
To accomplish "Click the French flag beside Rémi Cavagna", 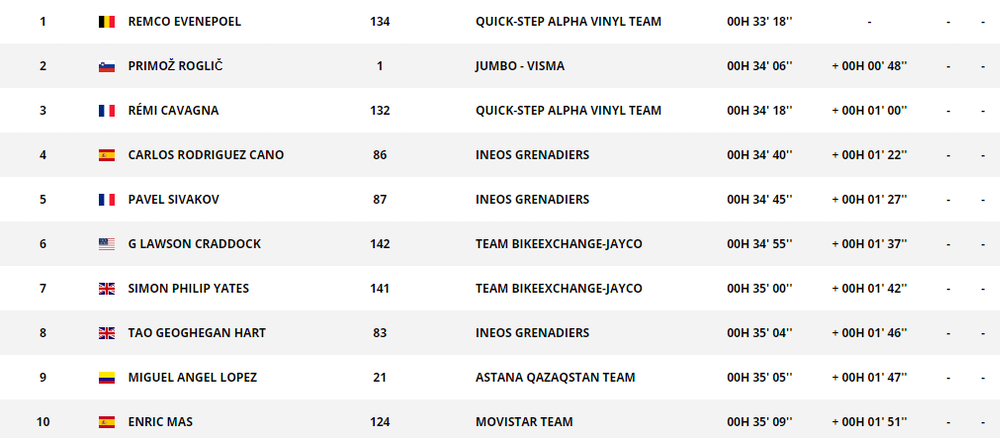I will (106, 111).
